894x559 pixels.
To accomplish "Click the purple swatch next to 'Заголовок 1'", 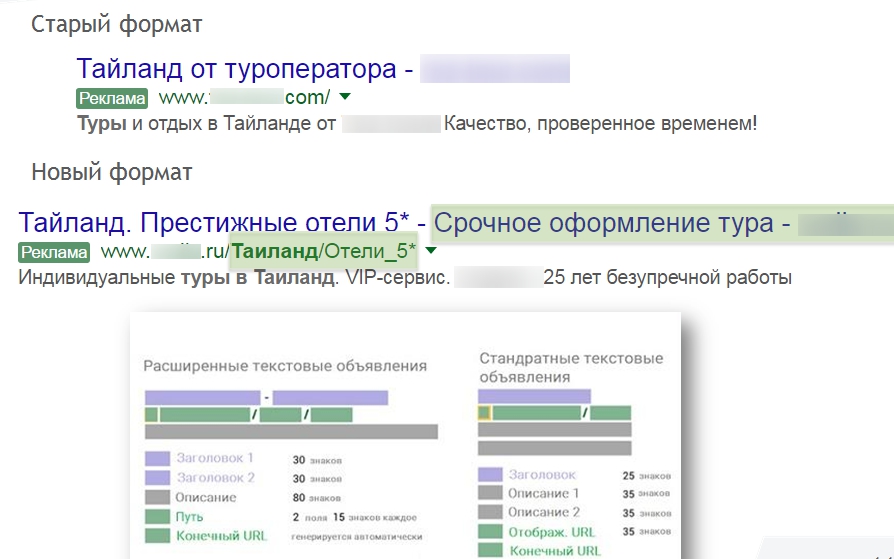I will coord(158,458).
